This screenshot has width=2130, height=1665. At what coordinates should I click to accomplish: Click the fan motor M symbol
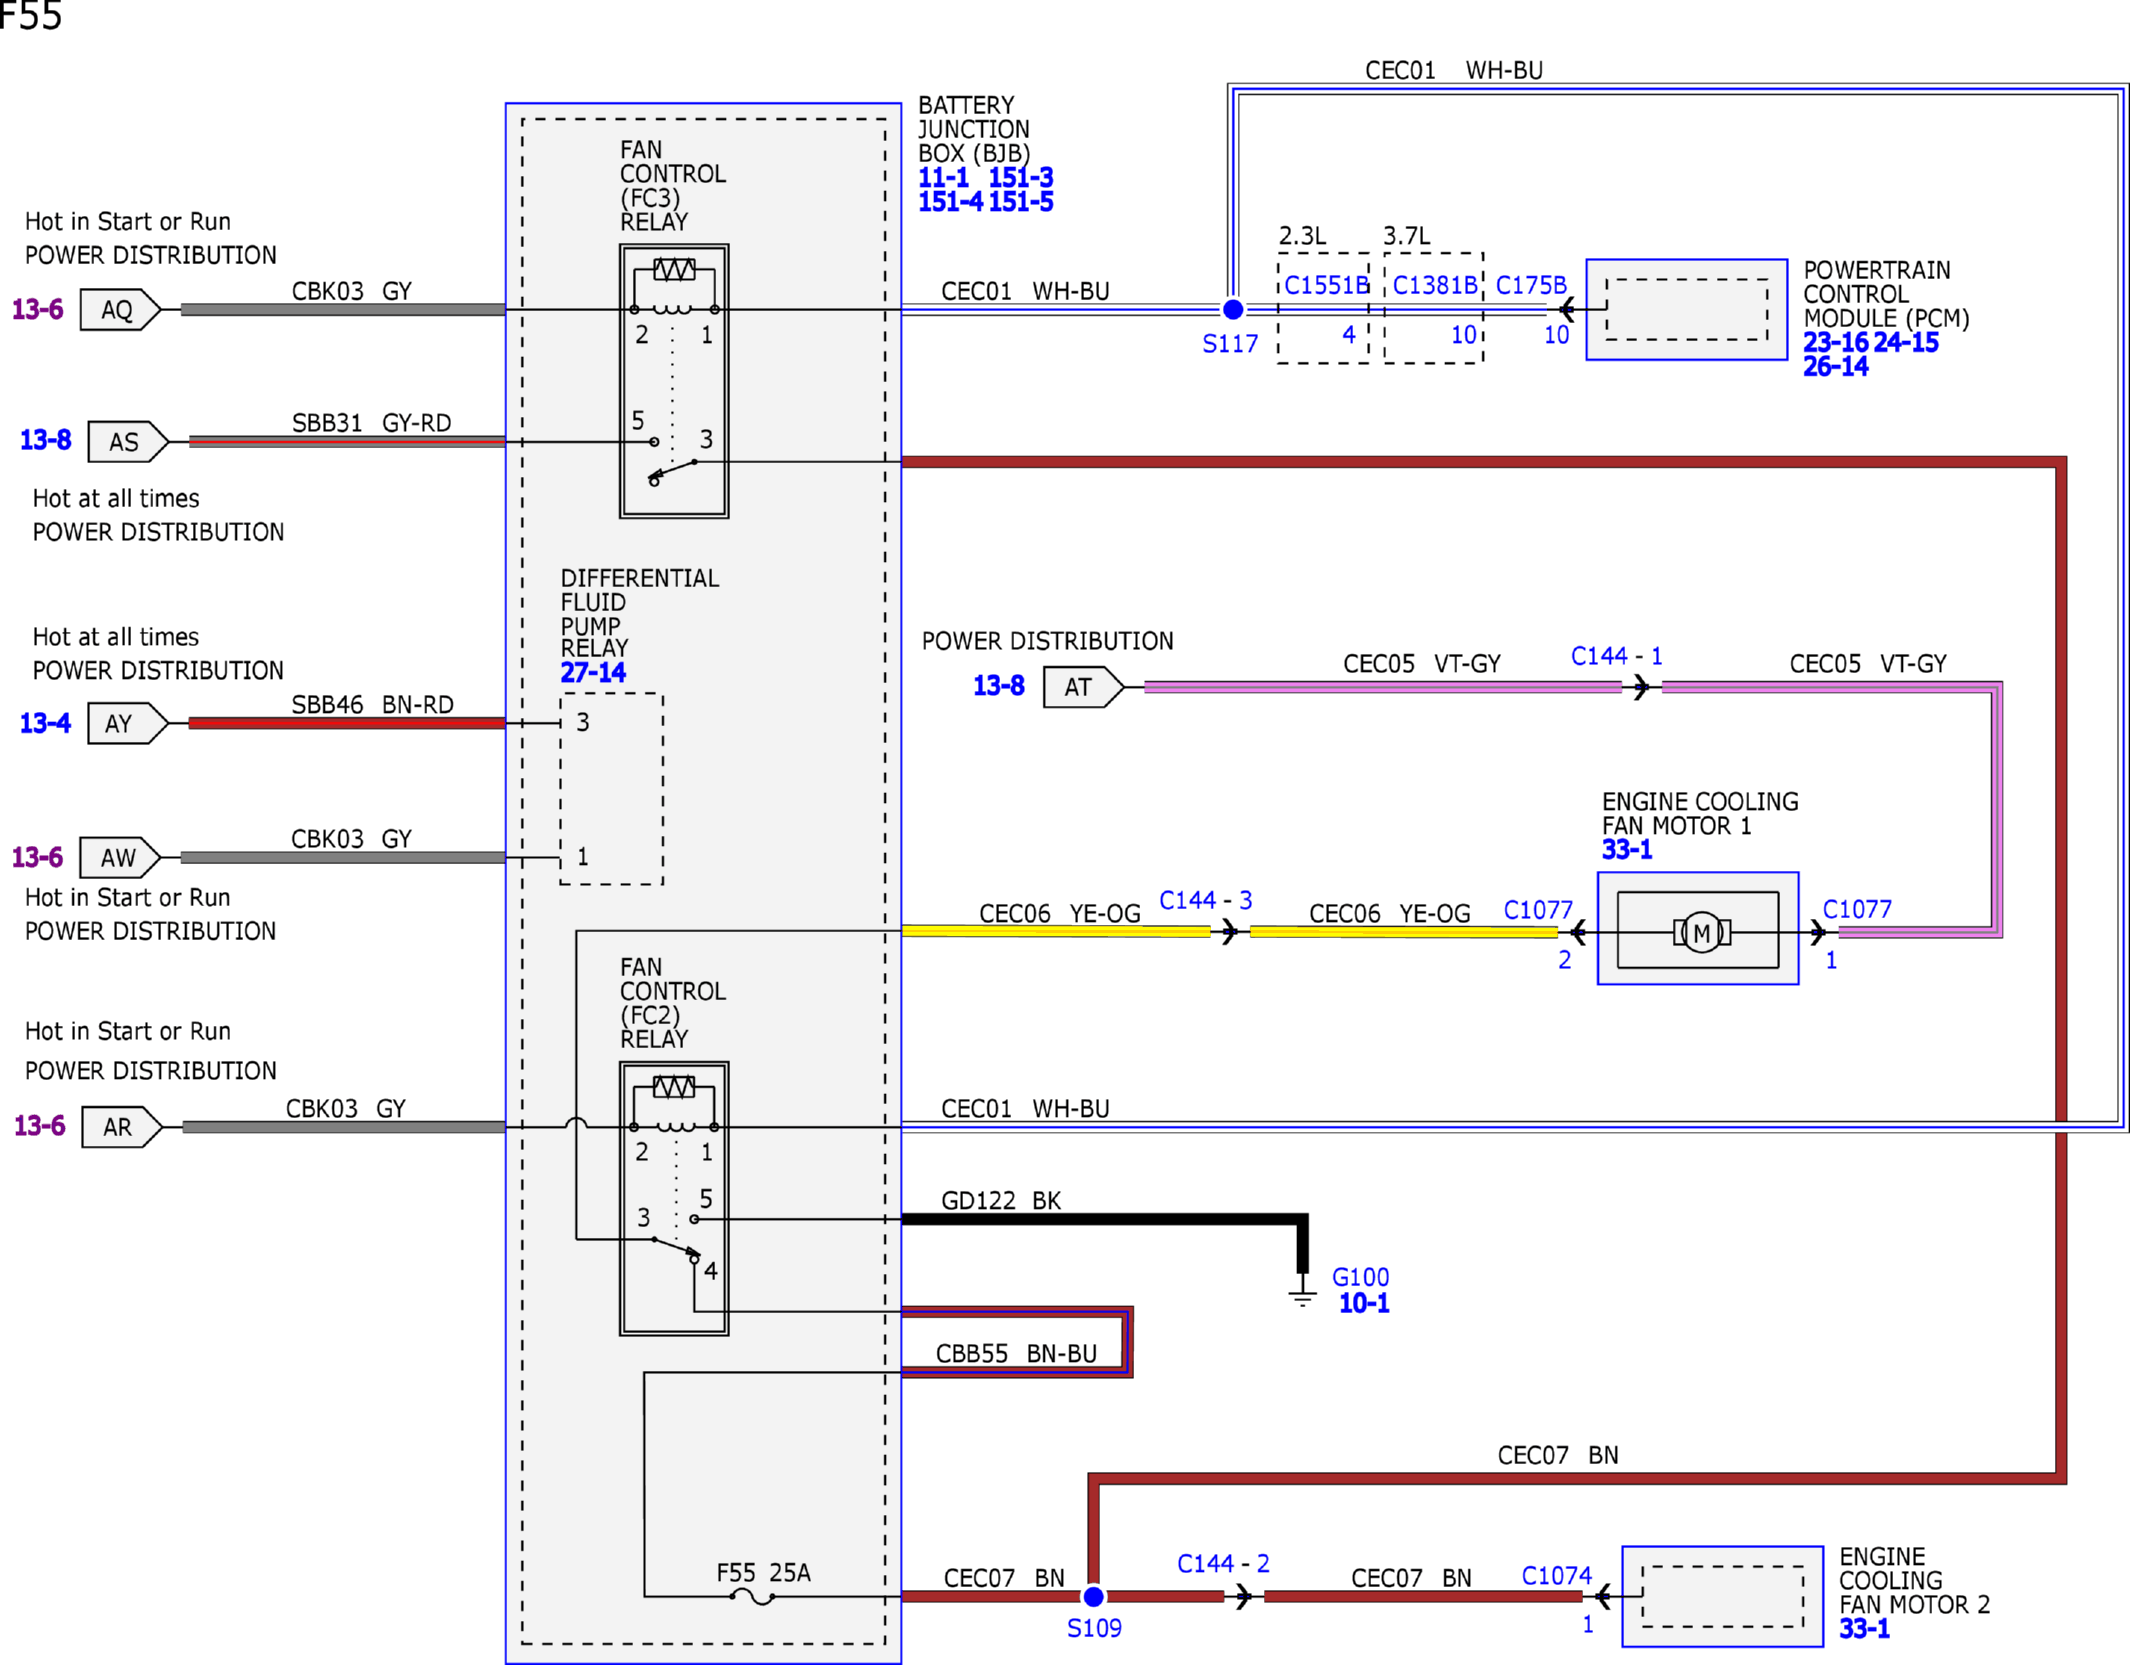pyautogui.click(x=1701, y=933)
